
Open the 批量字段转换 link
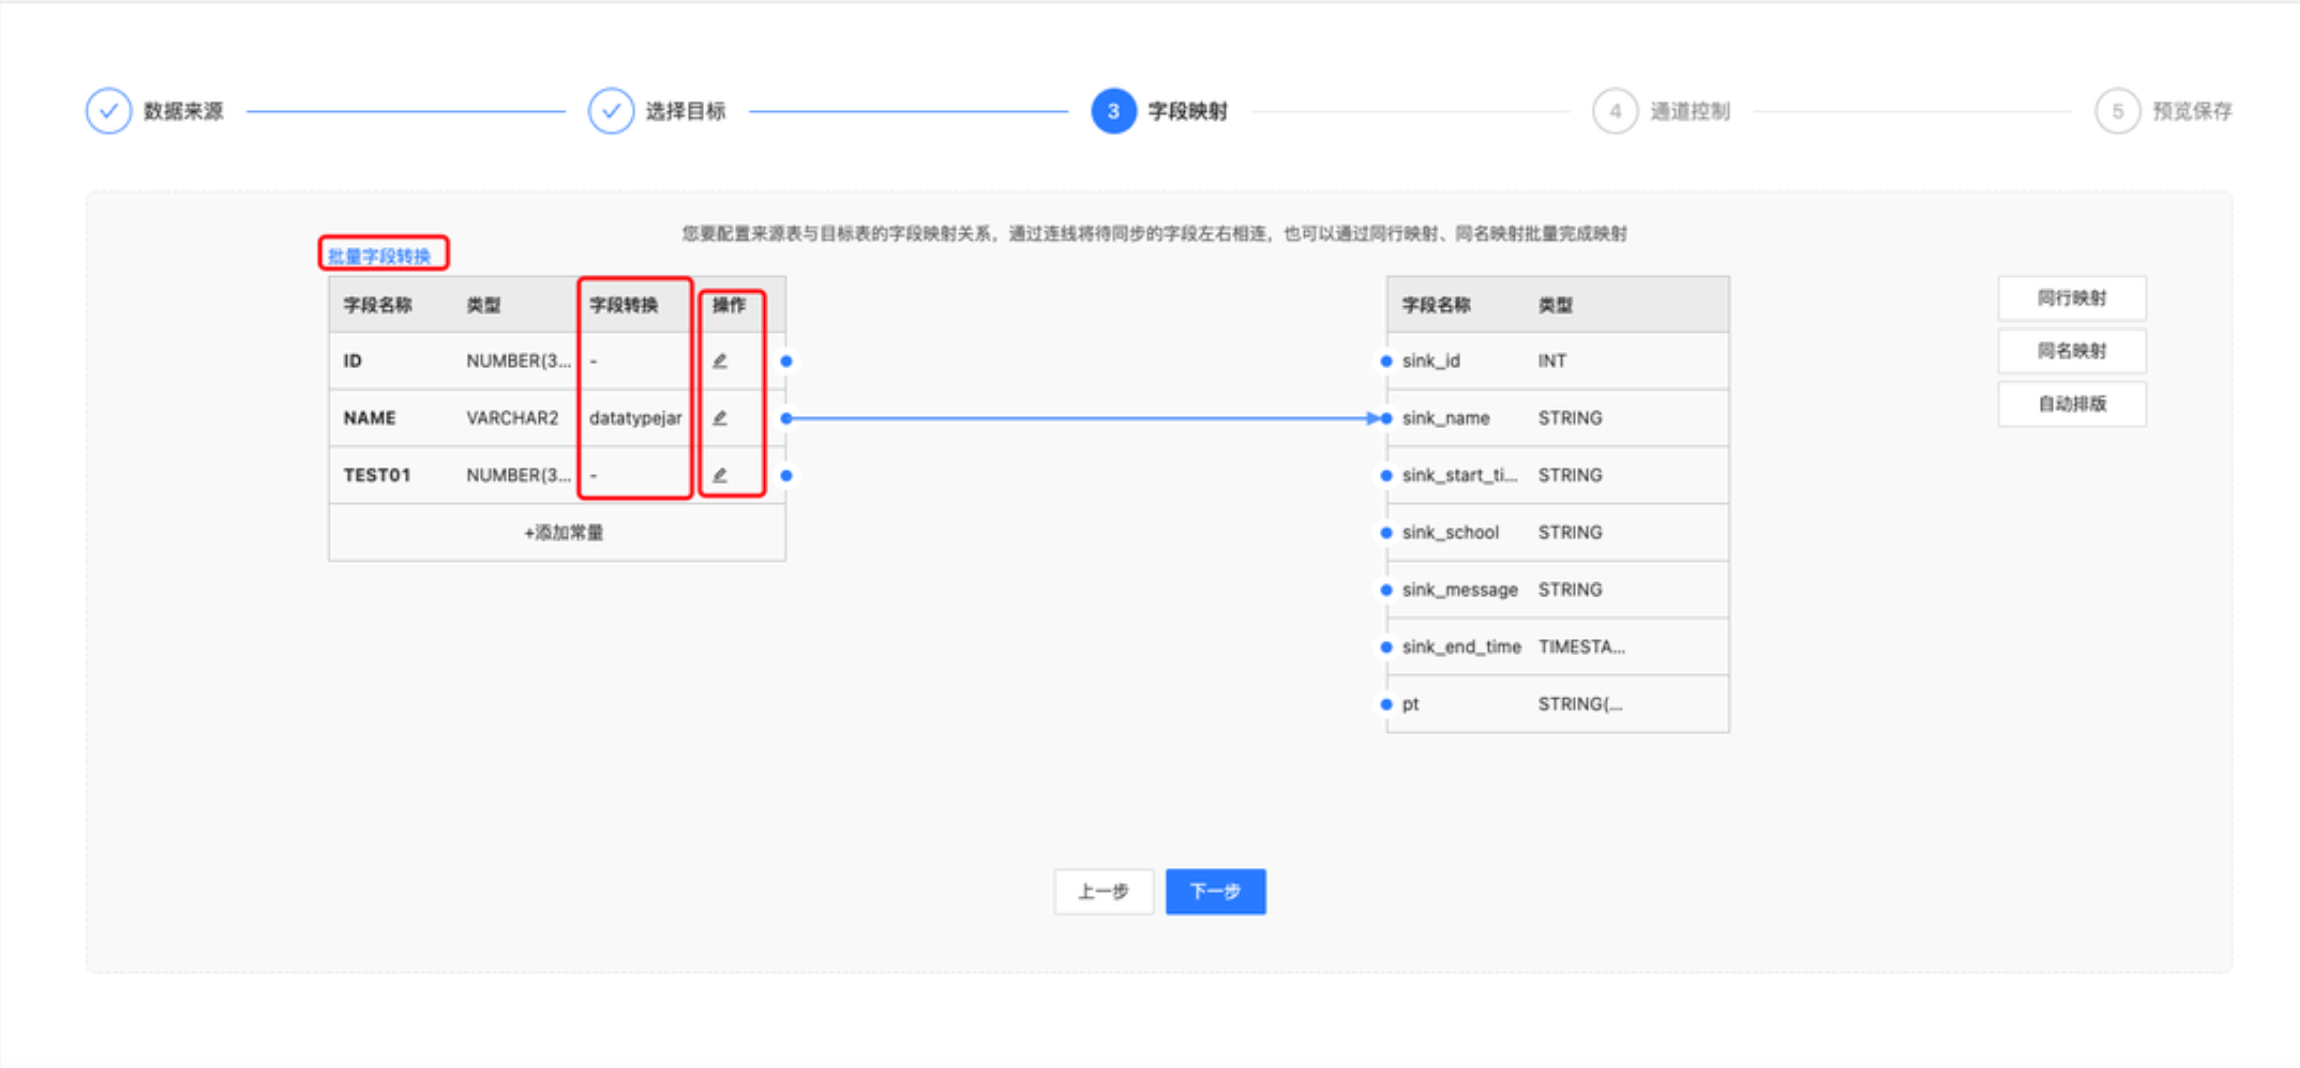pyautogui.click(x=380, y=256)
